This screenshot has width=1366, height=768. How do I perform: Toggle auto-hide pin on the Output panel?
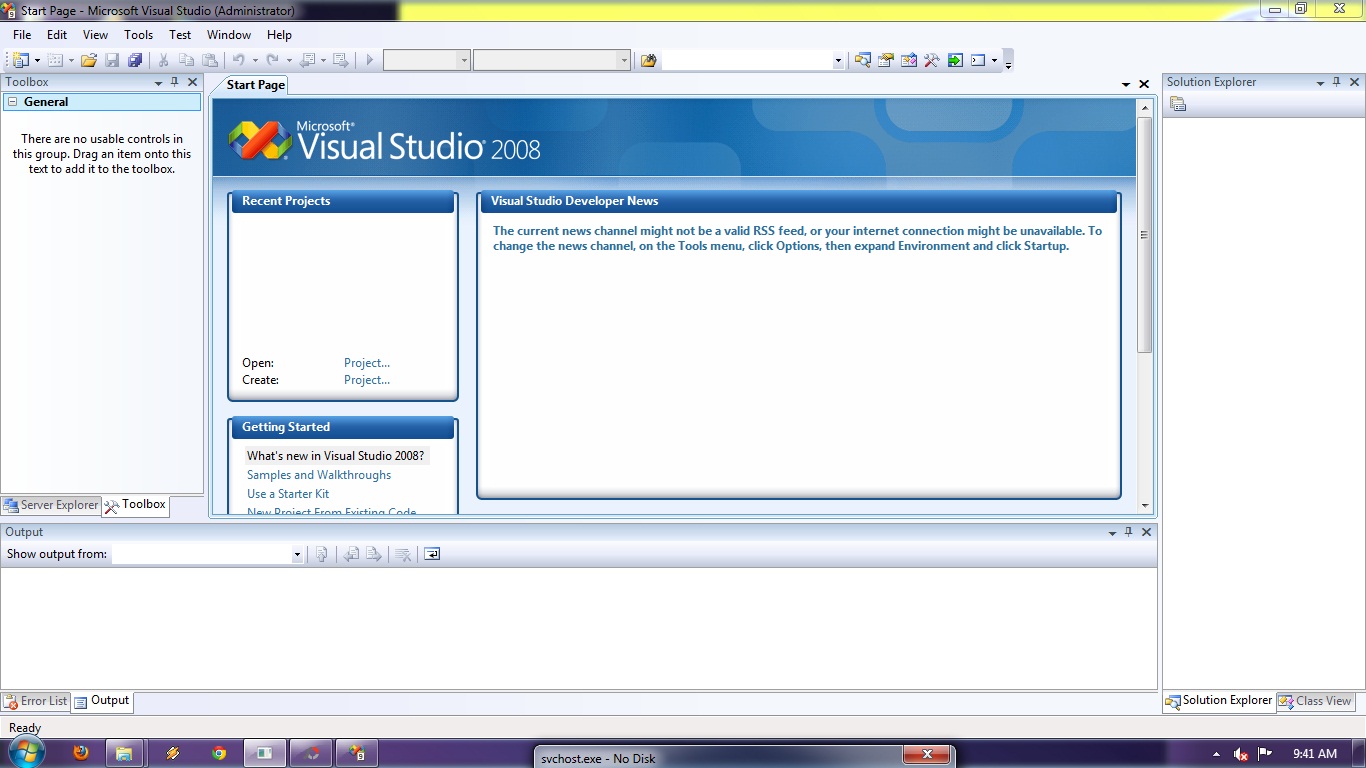pyautogui.click(x=1129, y=532)
